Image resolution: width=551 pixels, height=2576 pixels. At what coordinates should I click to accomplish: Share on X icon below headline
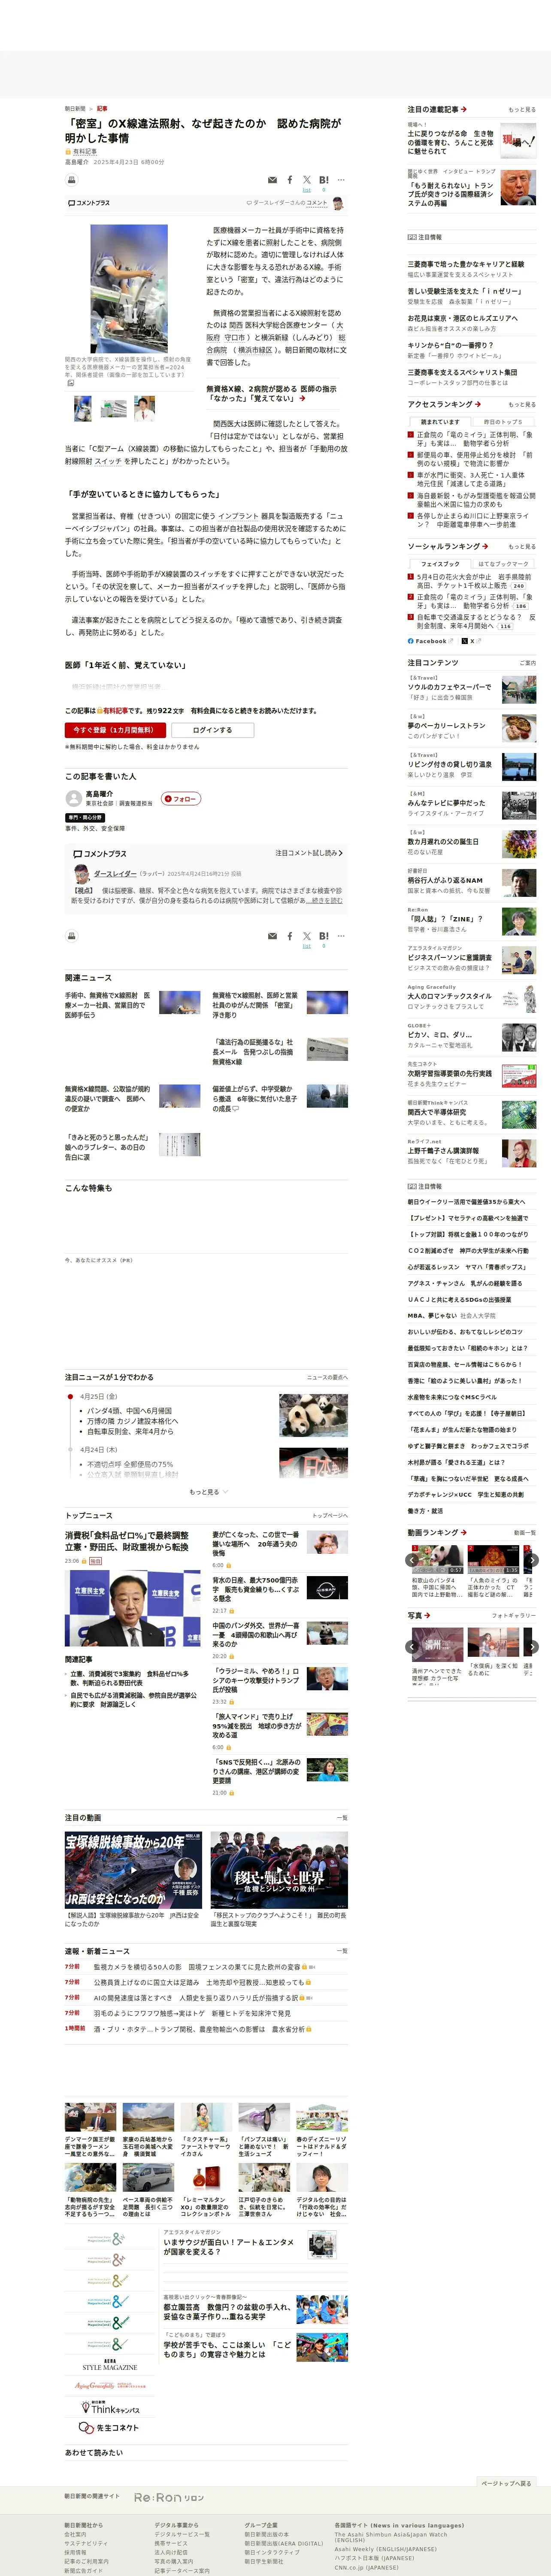[307, 180]
